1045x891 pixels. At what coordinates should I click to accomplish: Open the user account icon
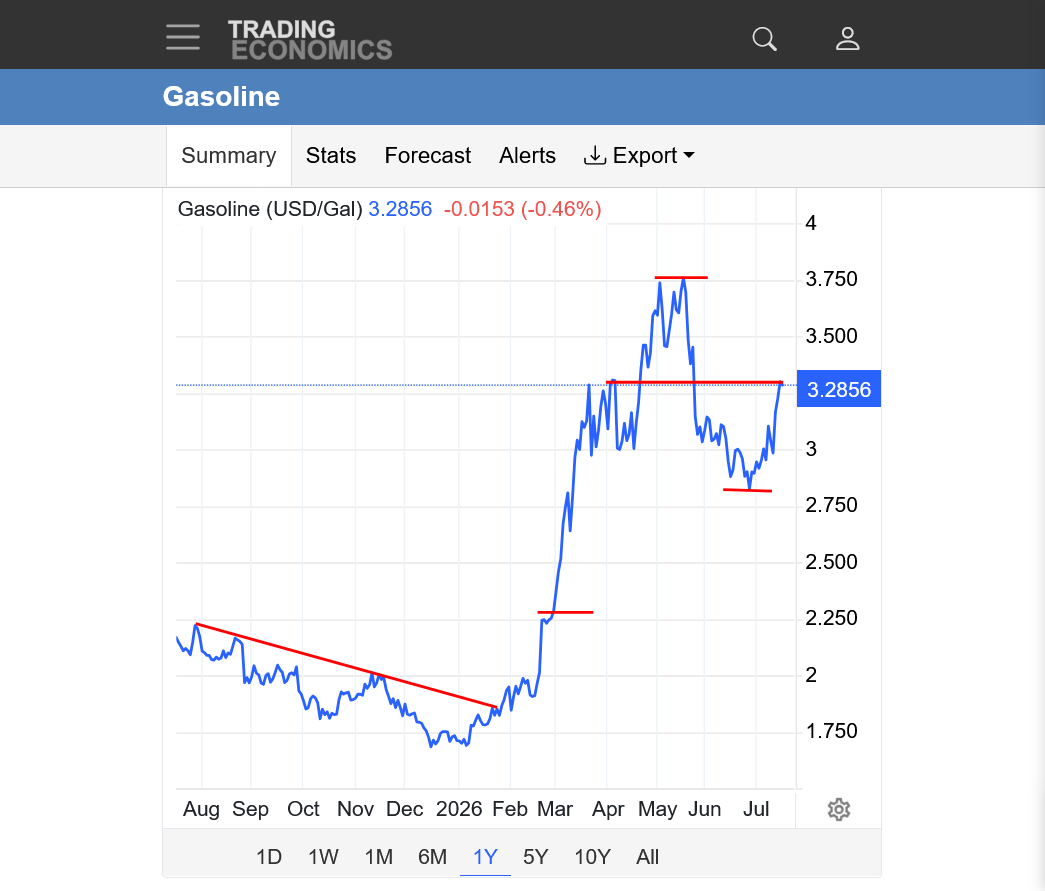coord(847,39)
